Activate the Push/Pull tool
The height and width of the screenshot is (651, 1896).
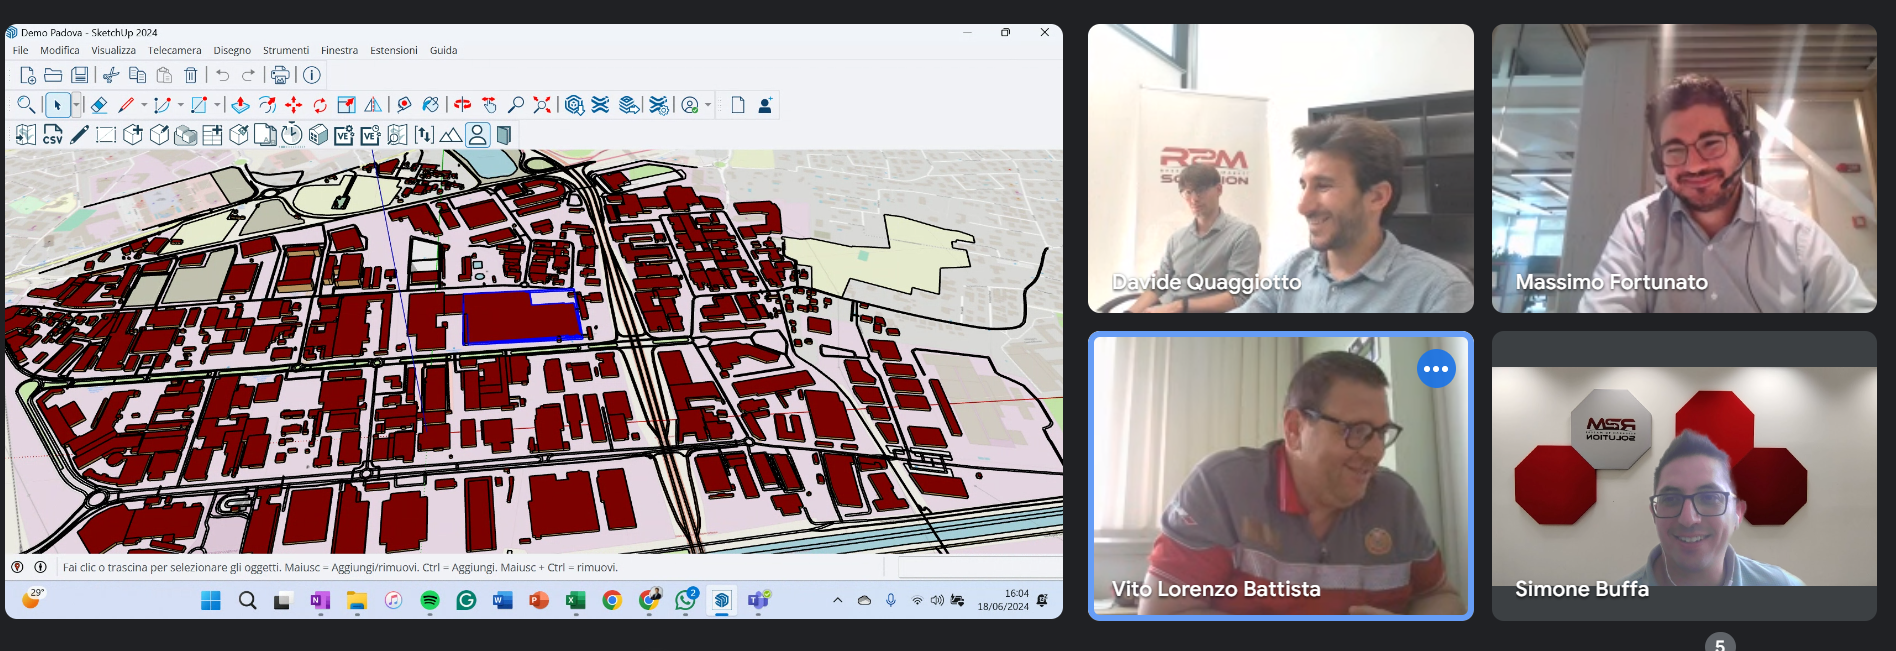tap(240, 105)
